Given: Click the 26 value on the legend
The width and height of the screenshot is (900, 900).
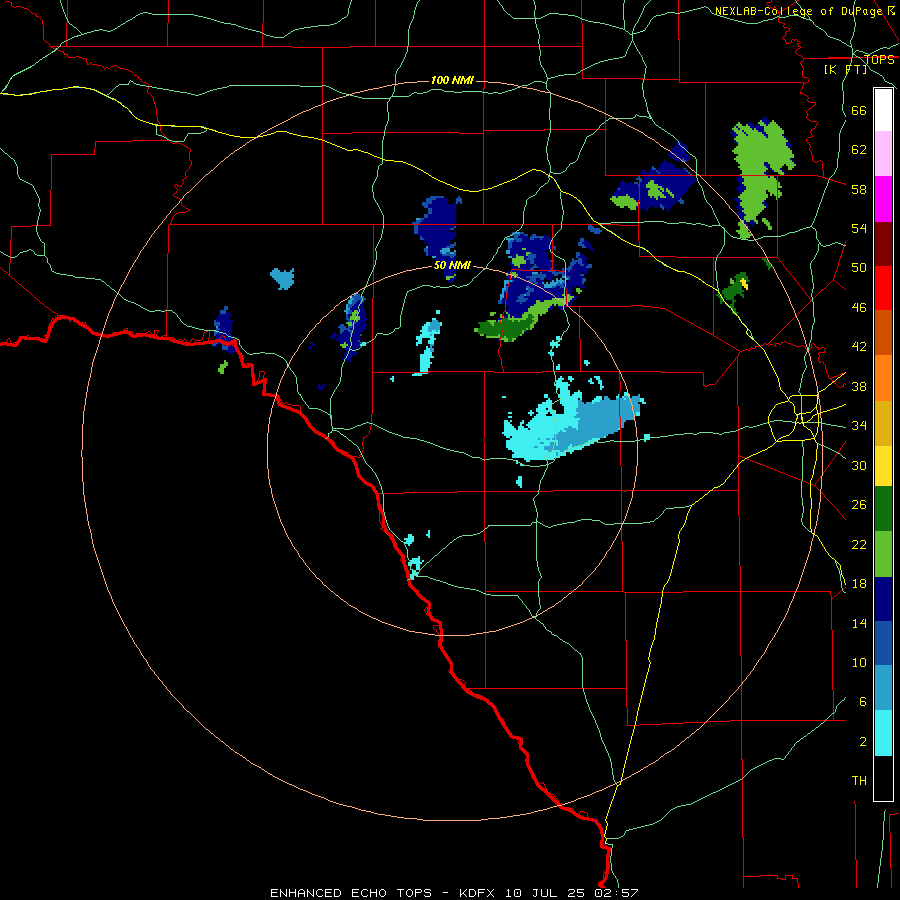Looking at the screenshot, I should click(859, 505).
